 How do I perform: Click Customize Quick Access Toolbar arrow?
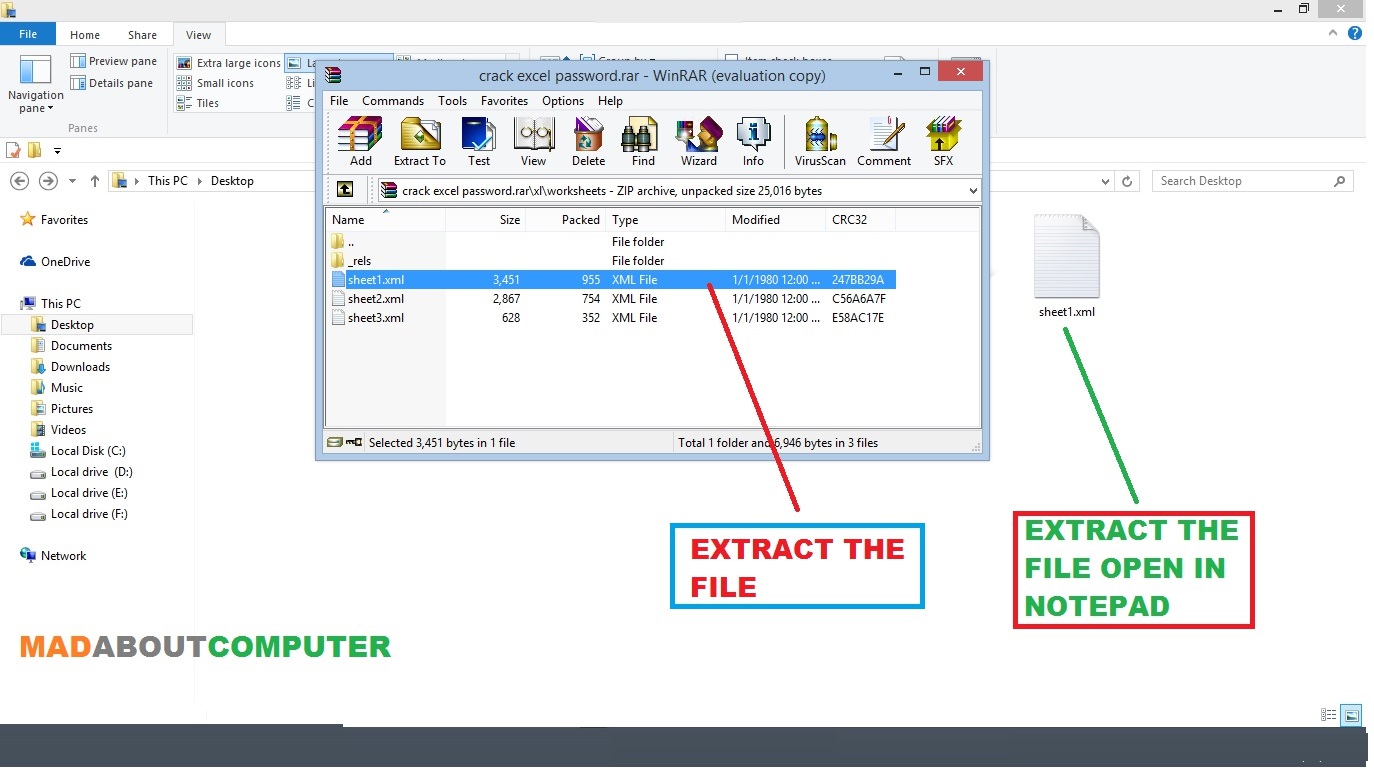57,151
